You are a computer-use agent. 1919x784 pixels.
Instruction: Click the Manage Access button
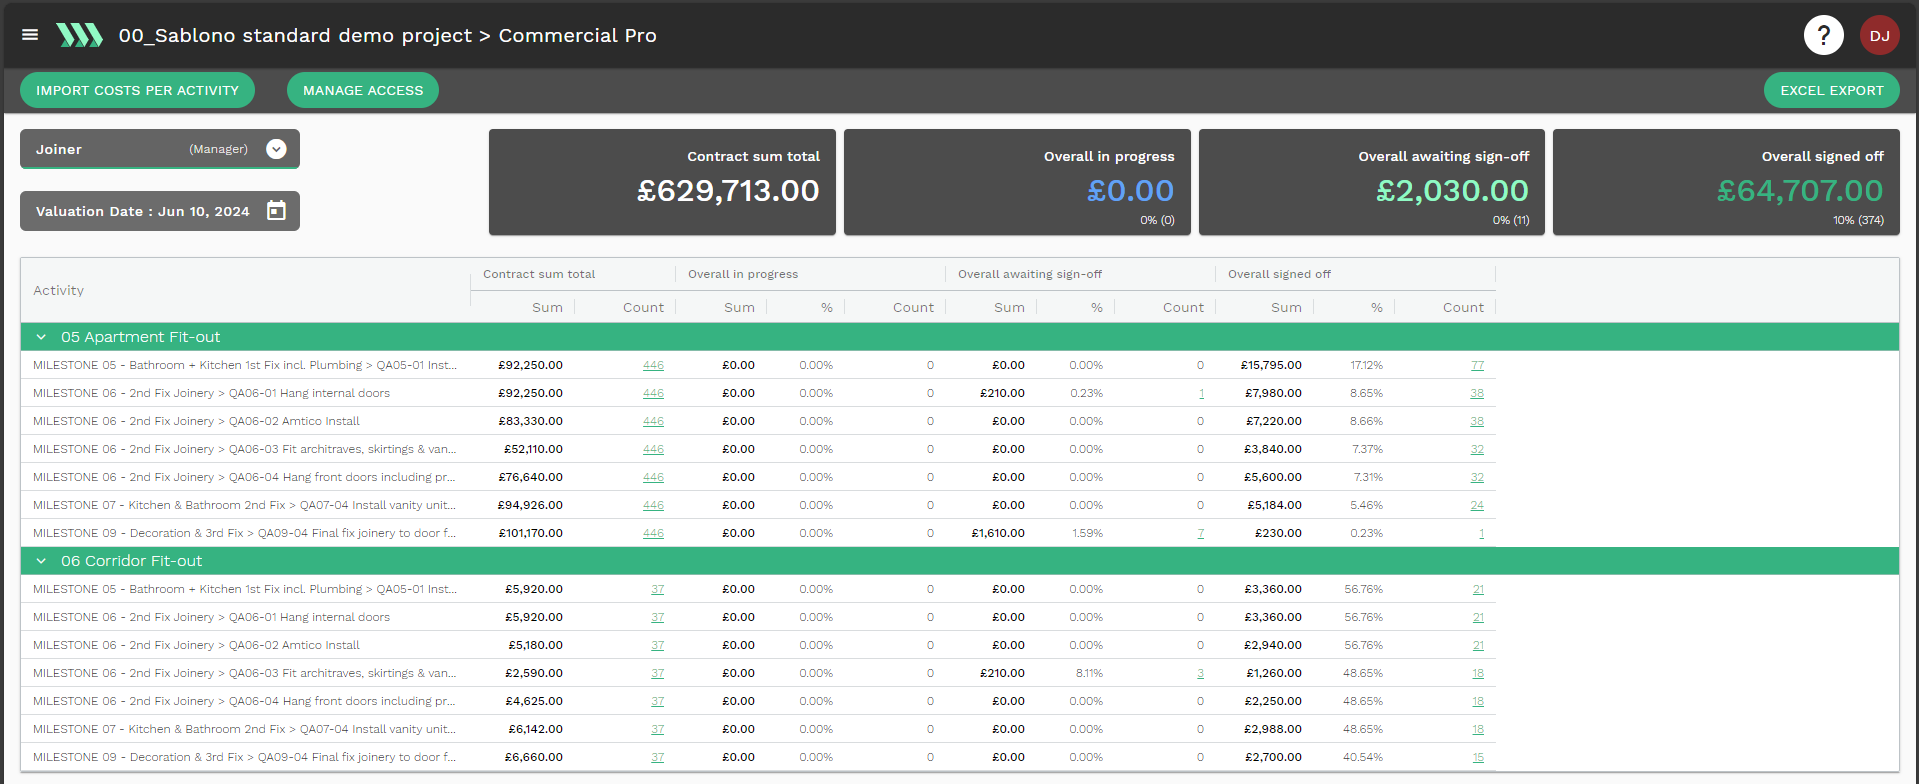(363, 90)
